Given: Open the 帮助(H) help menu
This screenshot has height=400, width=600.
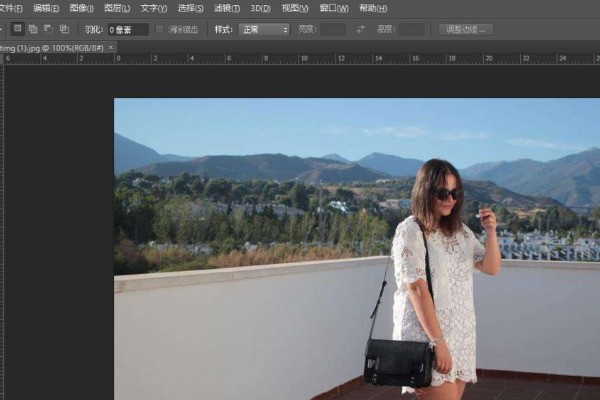Looking at the screenshot, I should tap(374, 8).
